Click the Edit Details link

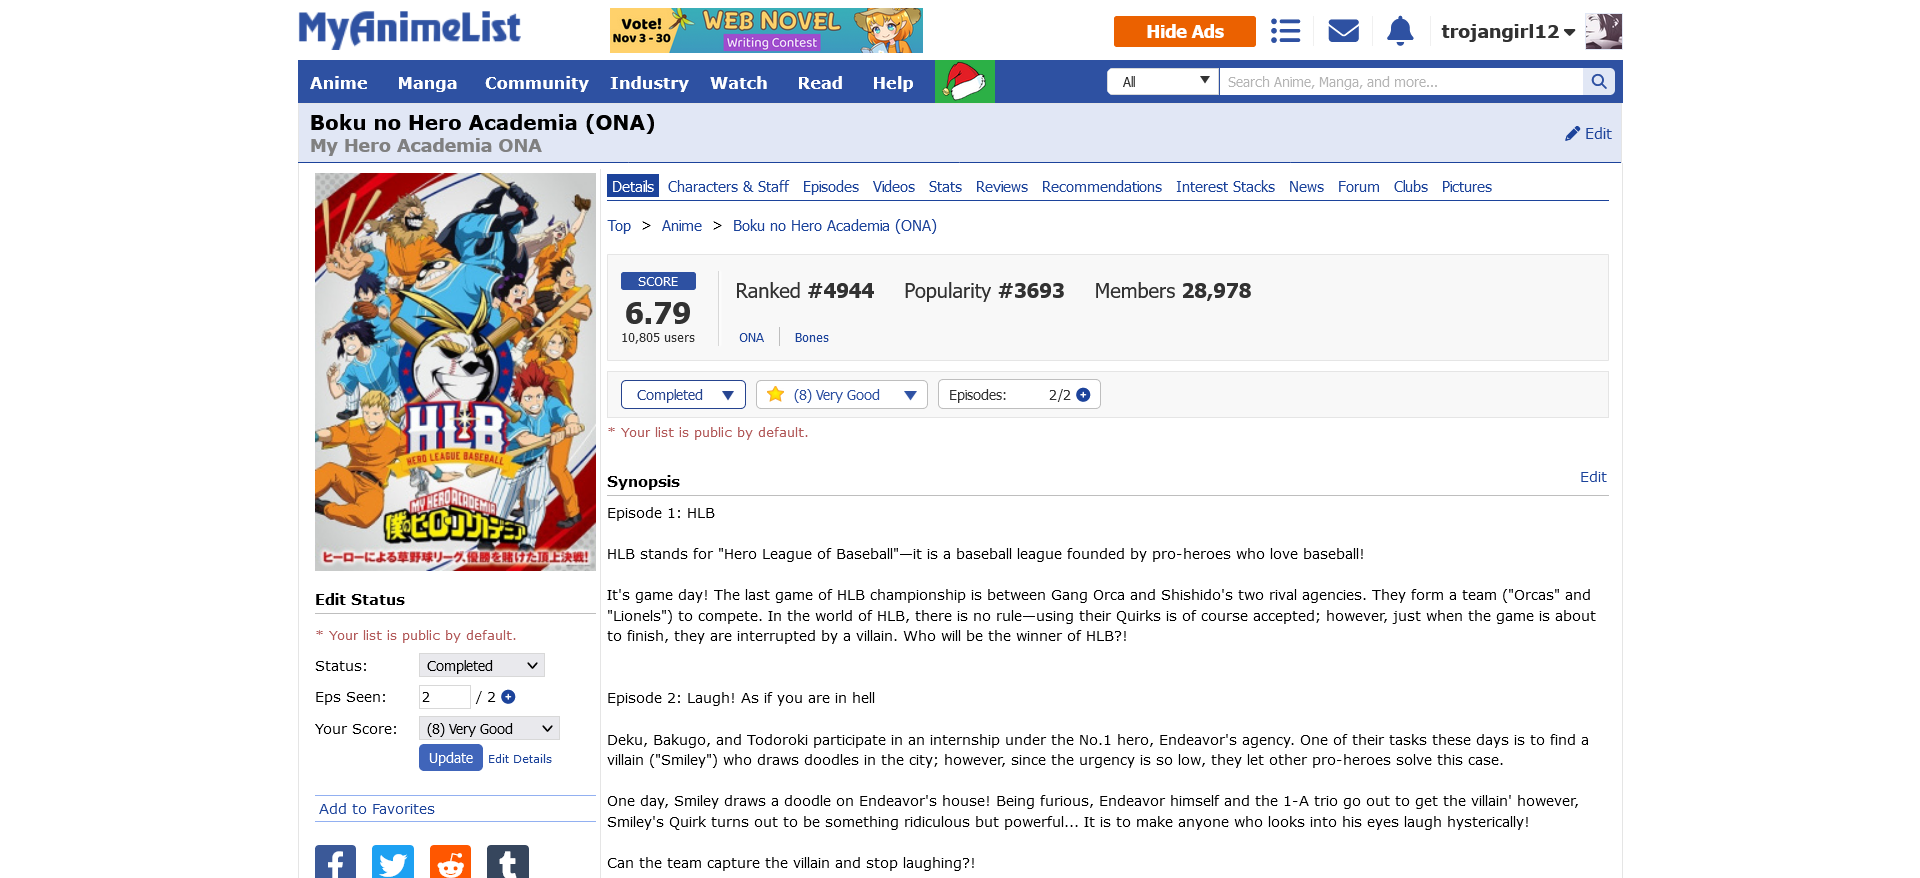point(520,759)
